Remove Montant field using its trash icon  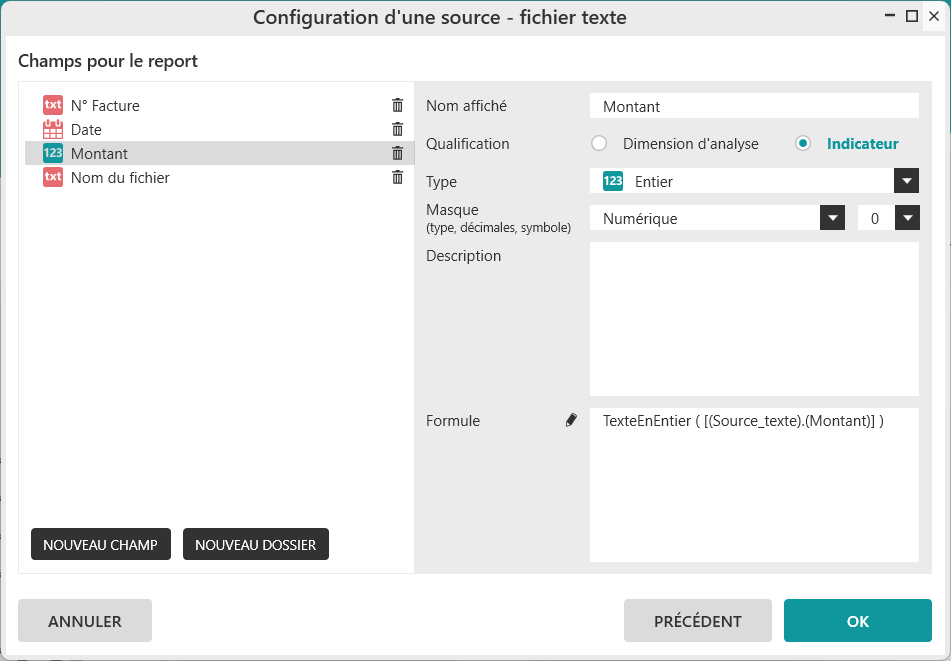click(x=397, y=153)
